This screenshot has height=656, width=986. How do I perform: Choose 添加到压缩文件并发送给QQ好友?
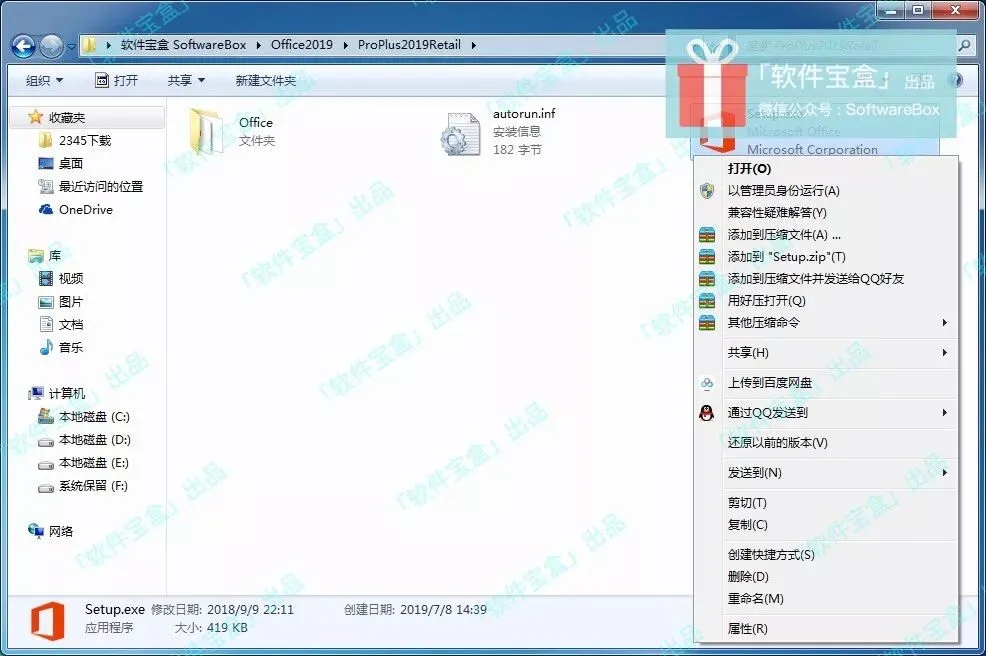(826, 279)
